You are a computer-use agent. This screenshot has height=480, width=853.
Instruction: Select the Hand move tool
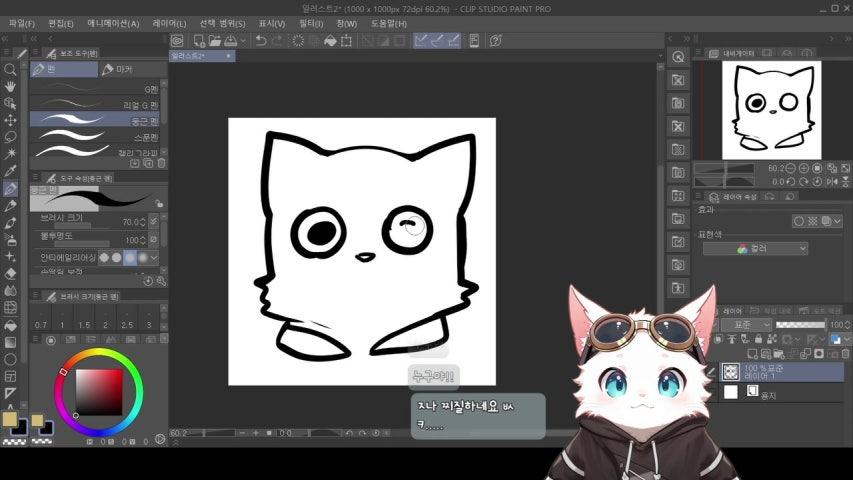coord(10,87)
